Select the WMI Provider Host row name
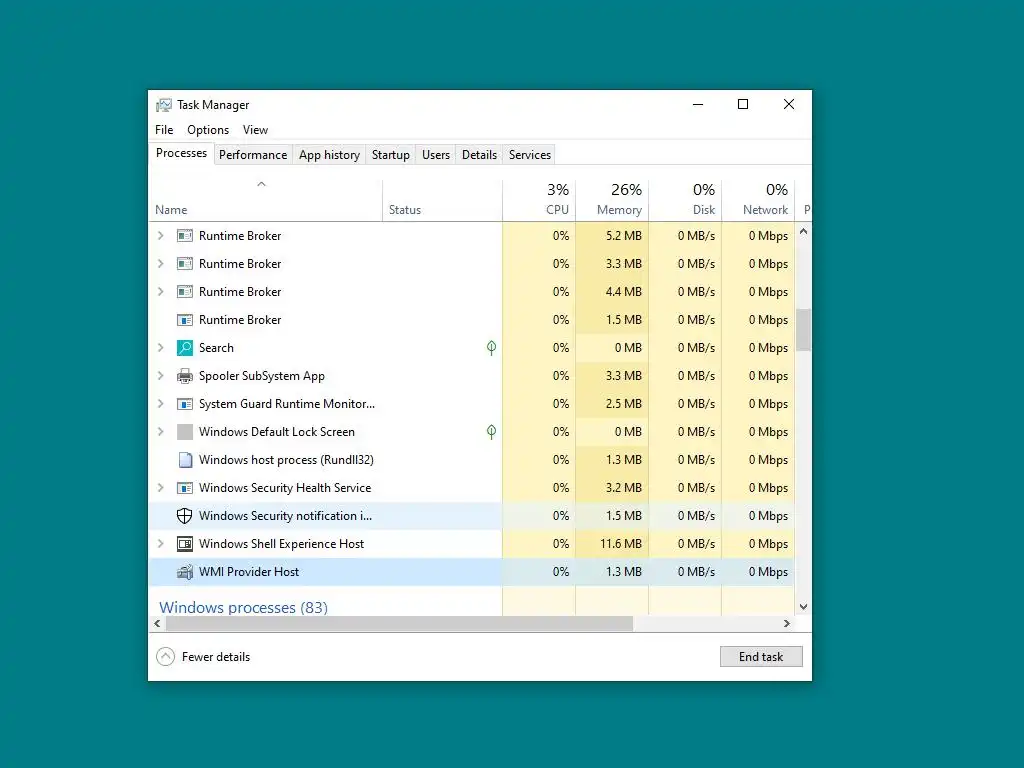 [249, 572]
